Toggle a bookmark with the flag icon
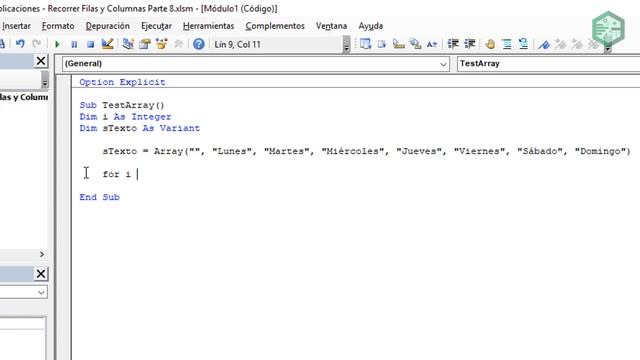The width and height of the screenshot is (640, 360). pyautogui.click(x=544, y=44)
